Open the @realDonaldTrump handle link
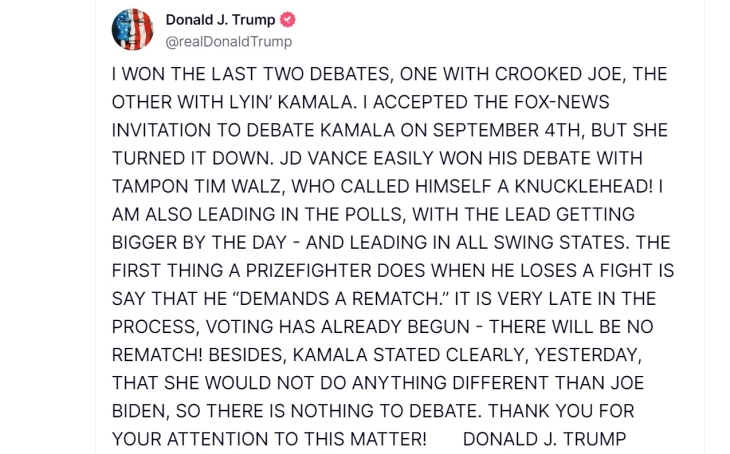The width and height of the screenshot is (730, 454). point(229,41)
